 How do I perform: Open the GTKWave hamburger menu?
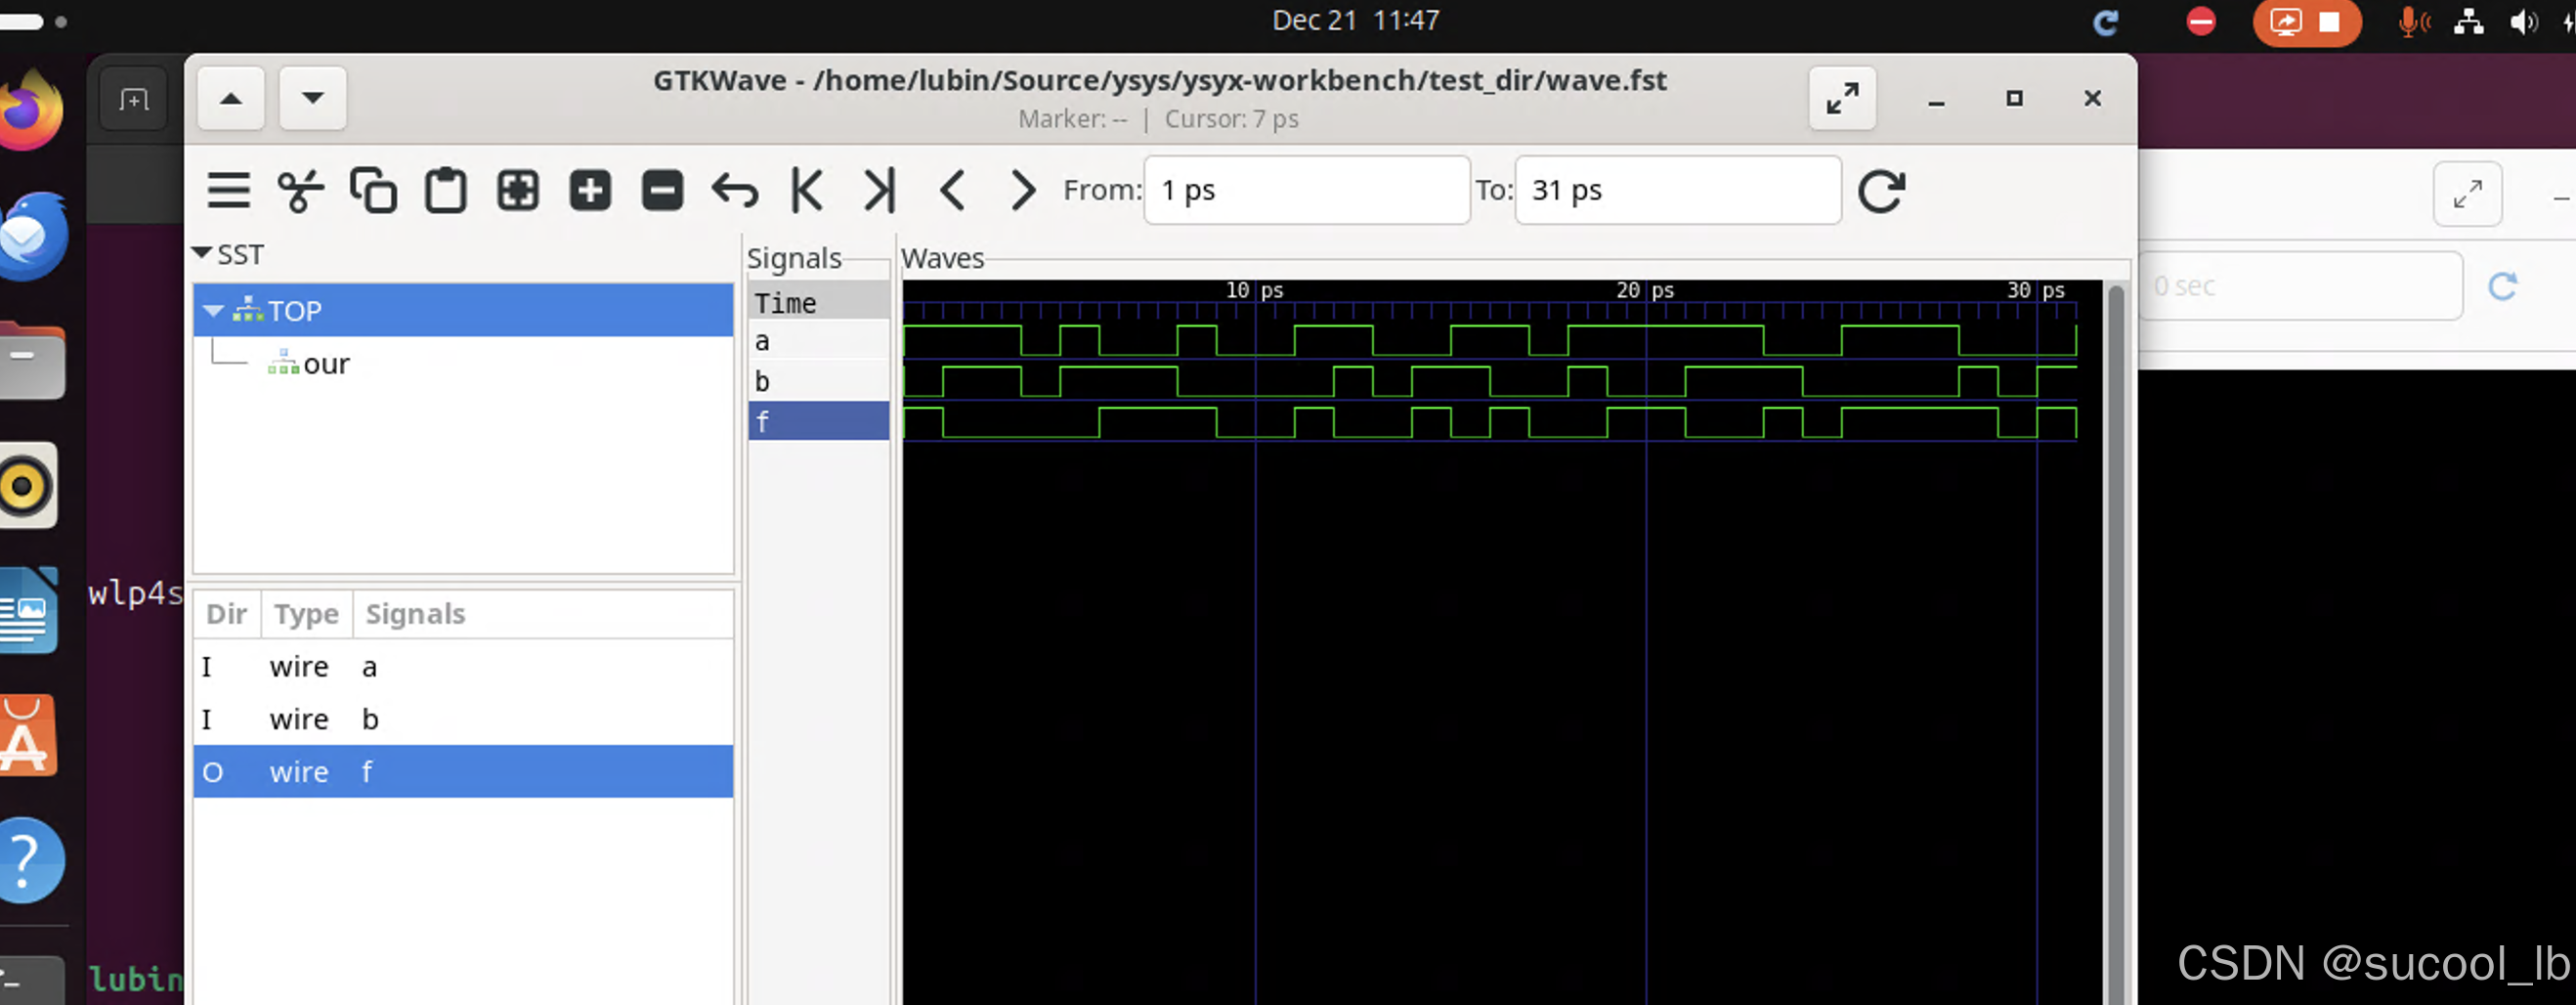pos(228,190)
